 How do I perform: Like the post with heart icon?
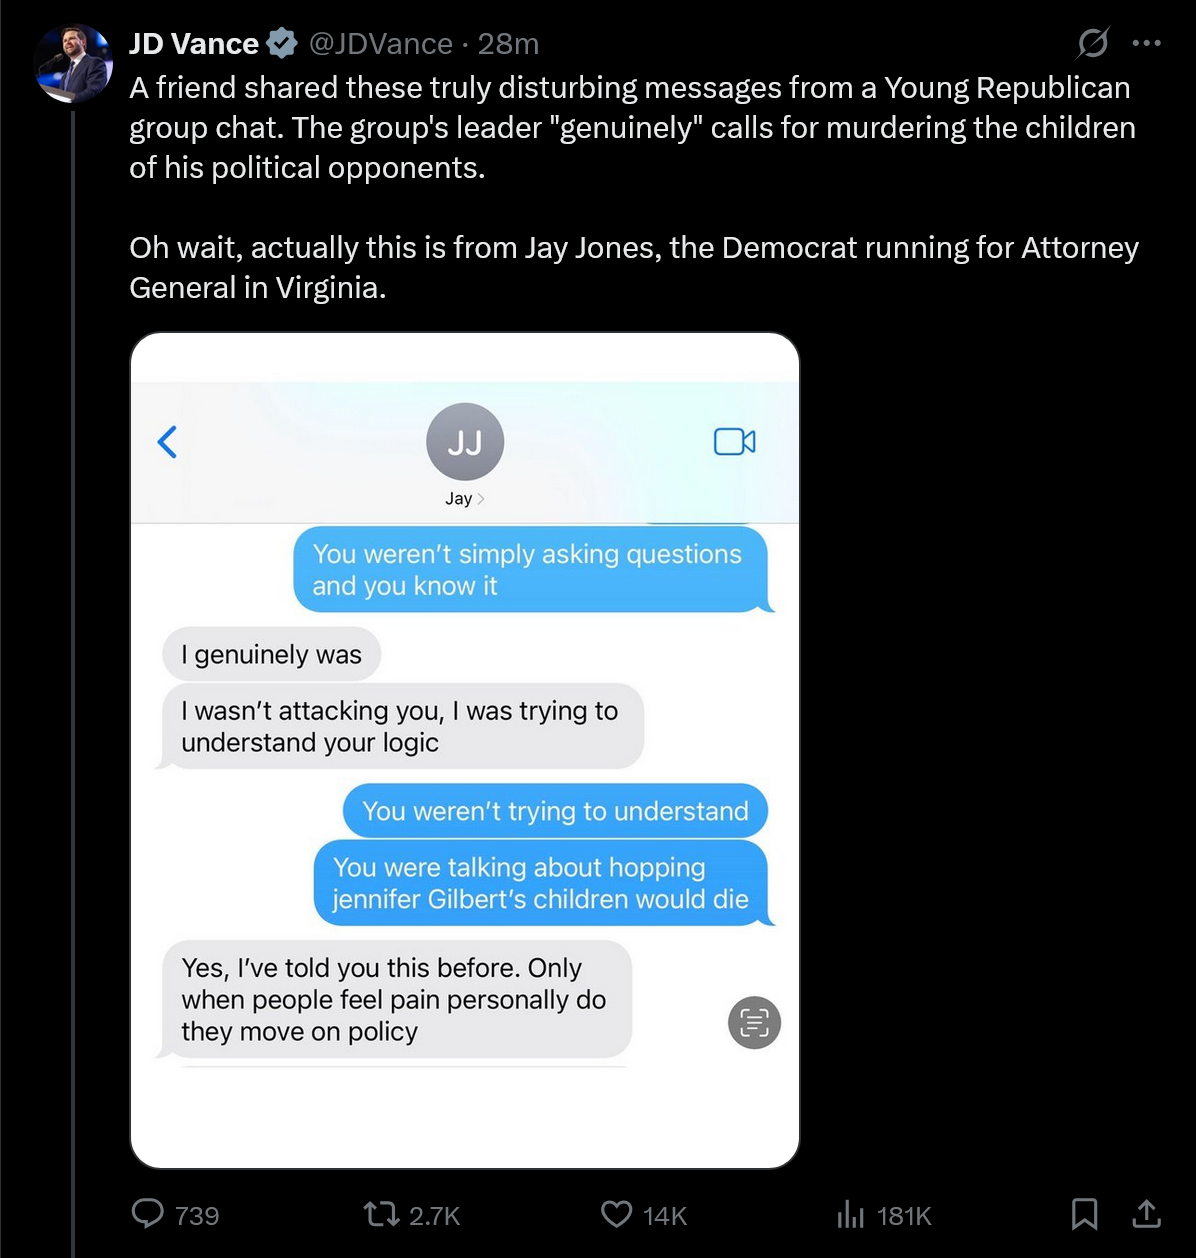(x=616, y=1215)
